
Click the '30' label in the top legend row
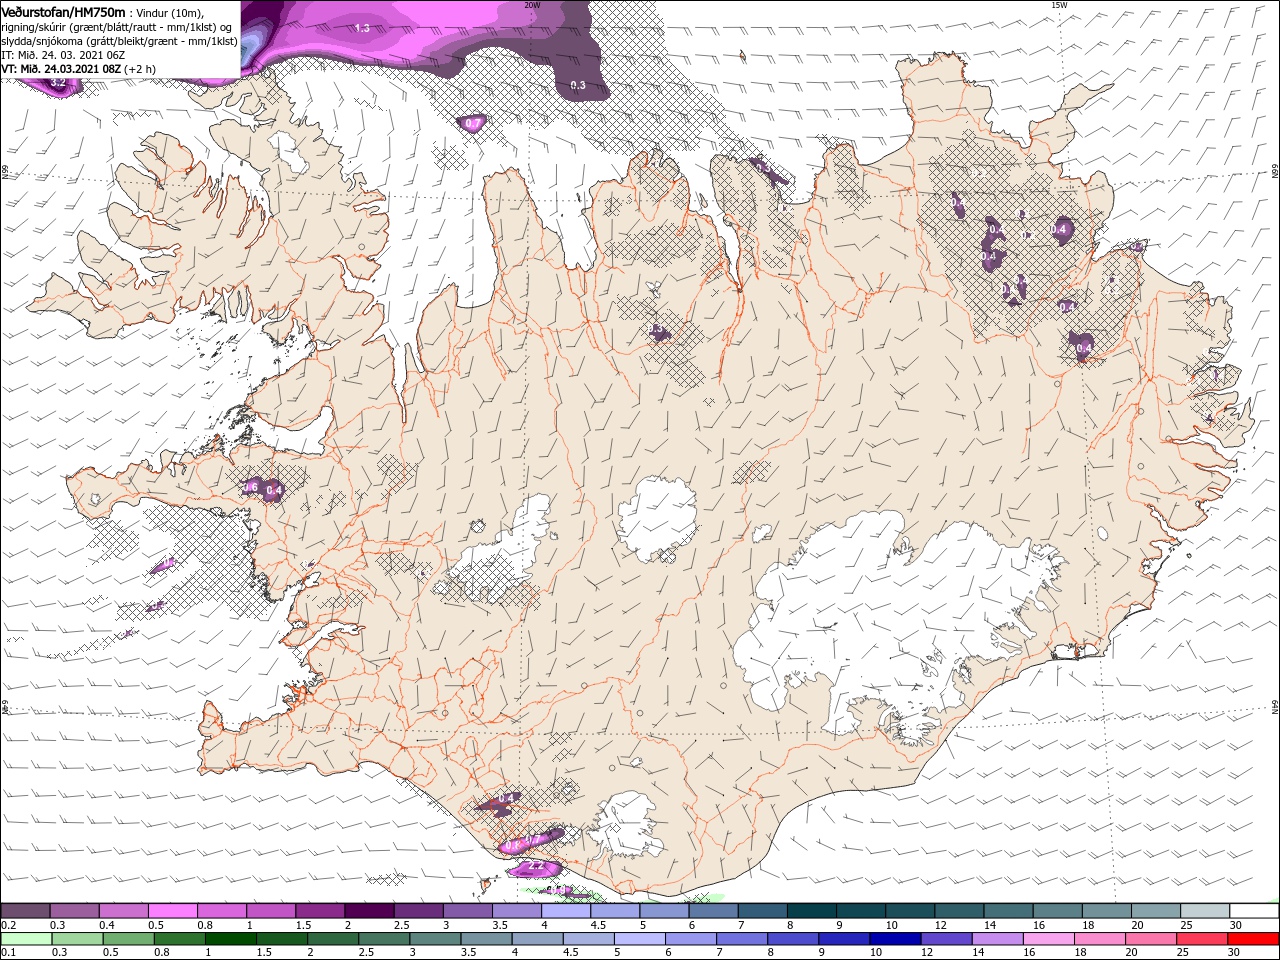click(1235, 925)
